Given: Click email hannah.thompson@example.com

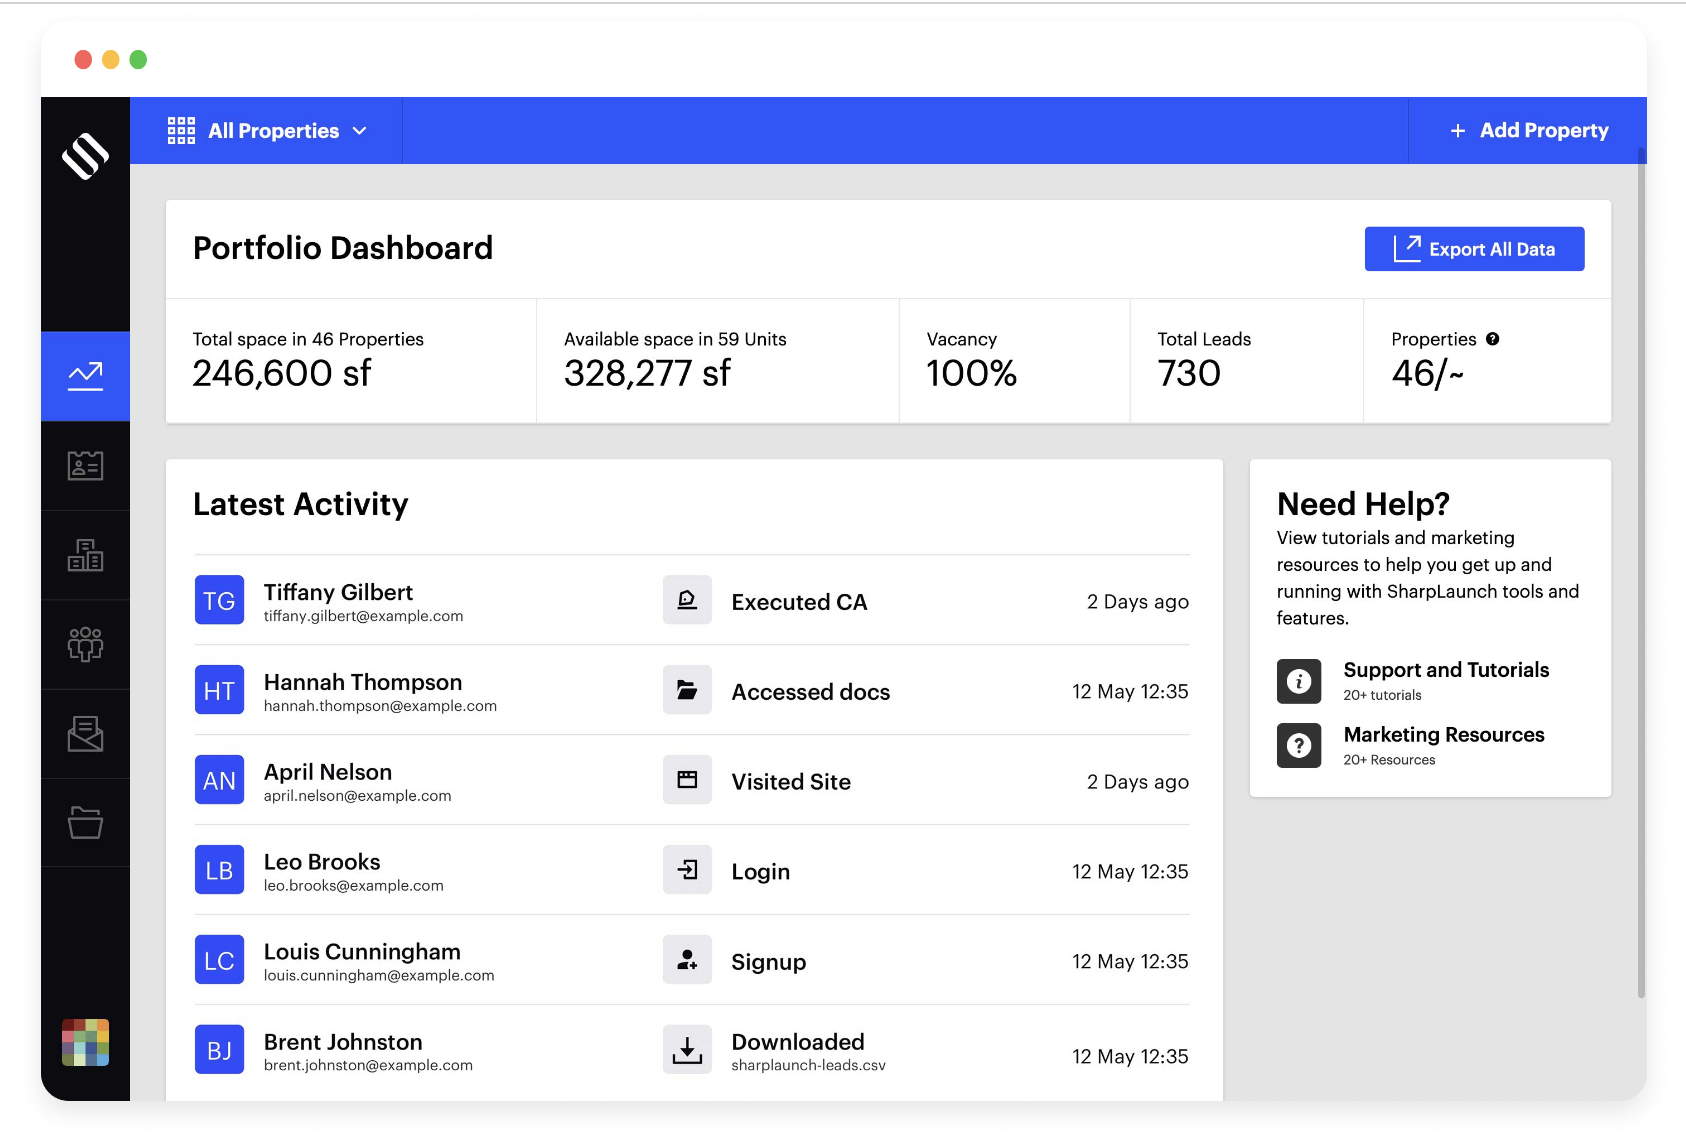Looking at the screenshot, I should click(x=380, y=706).
